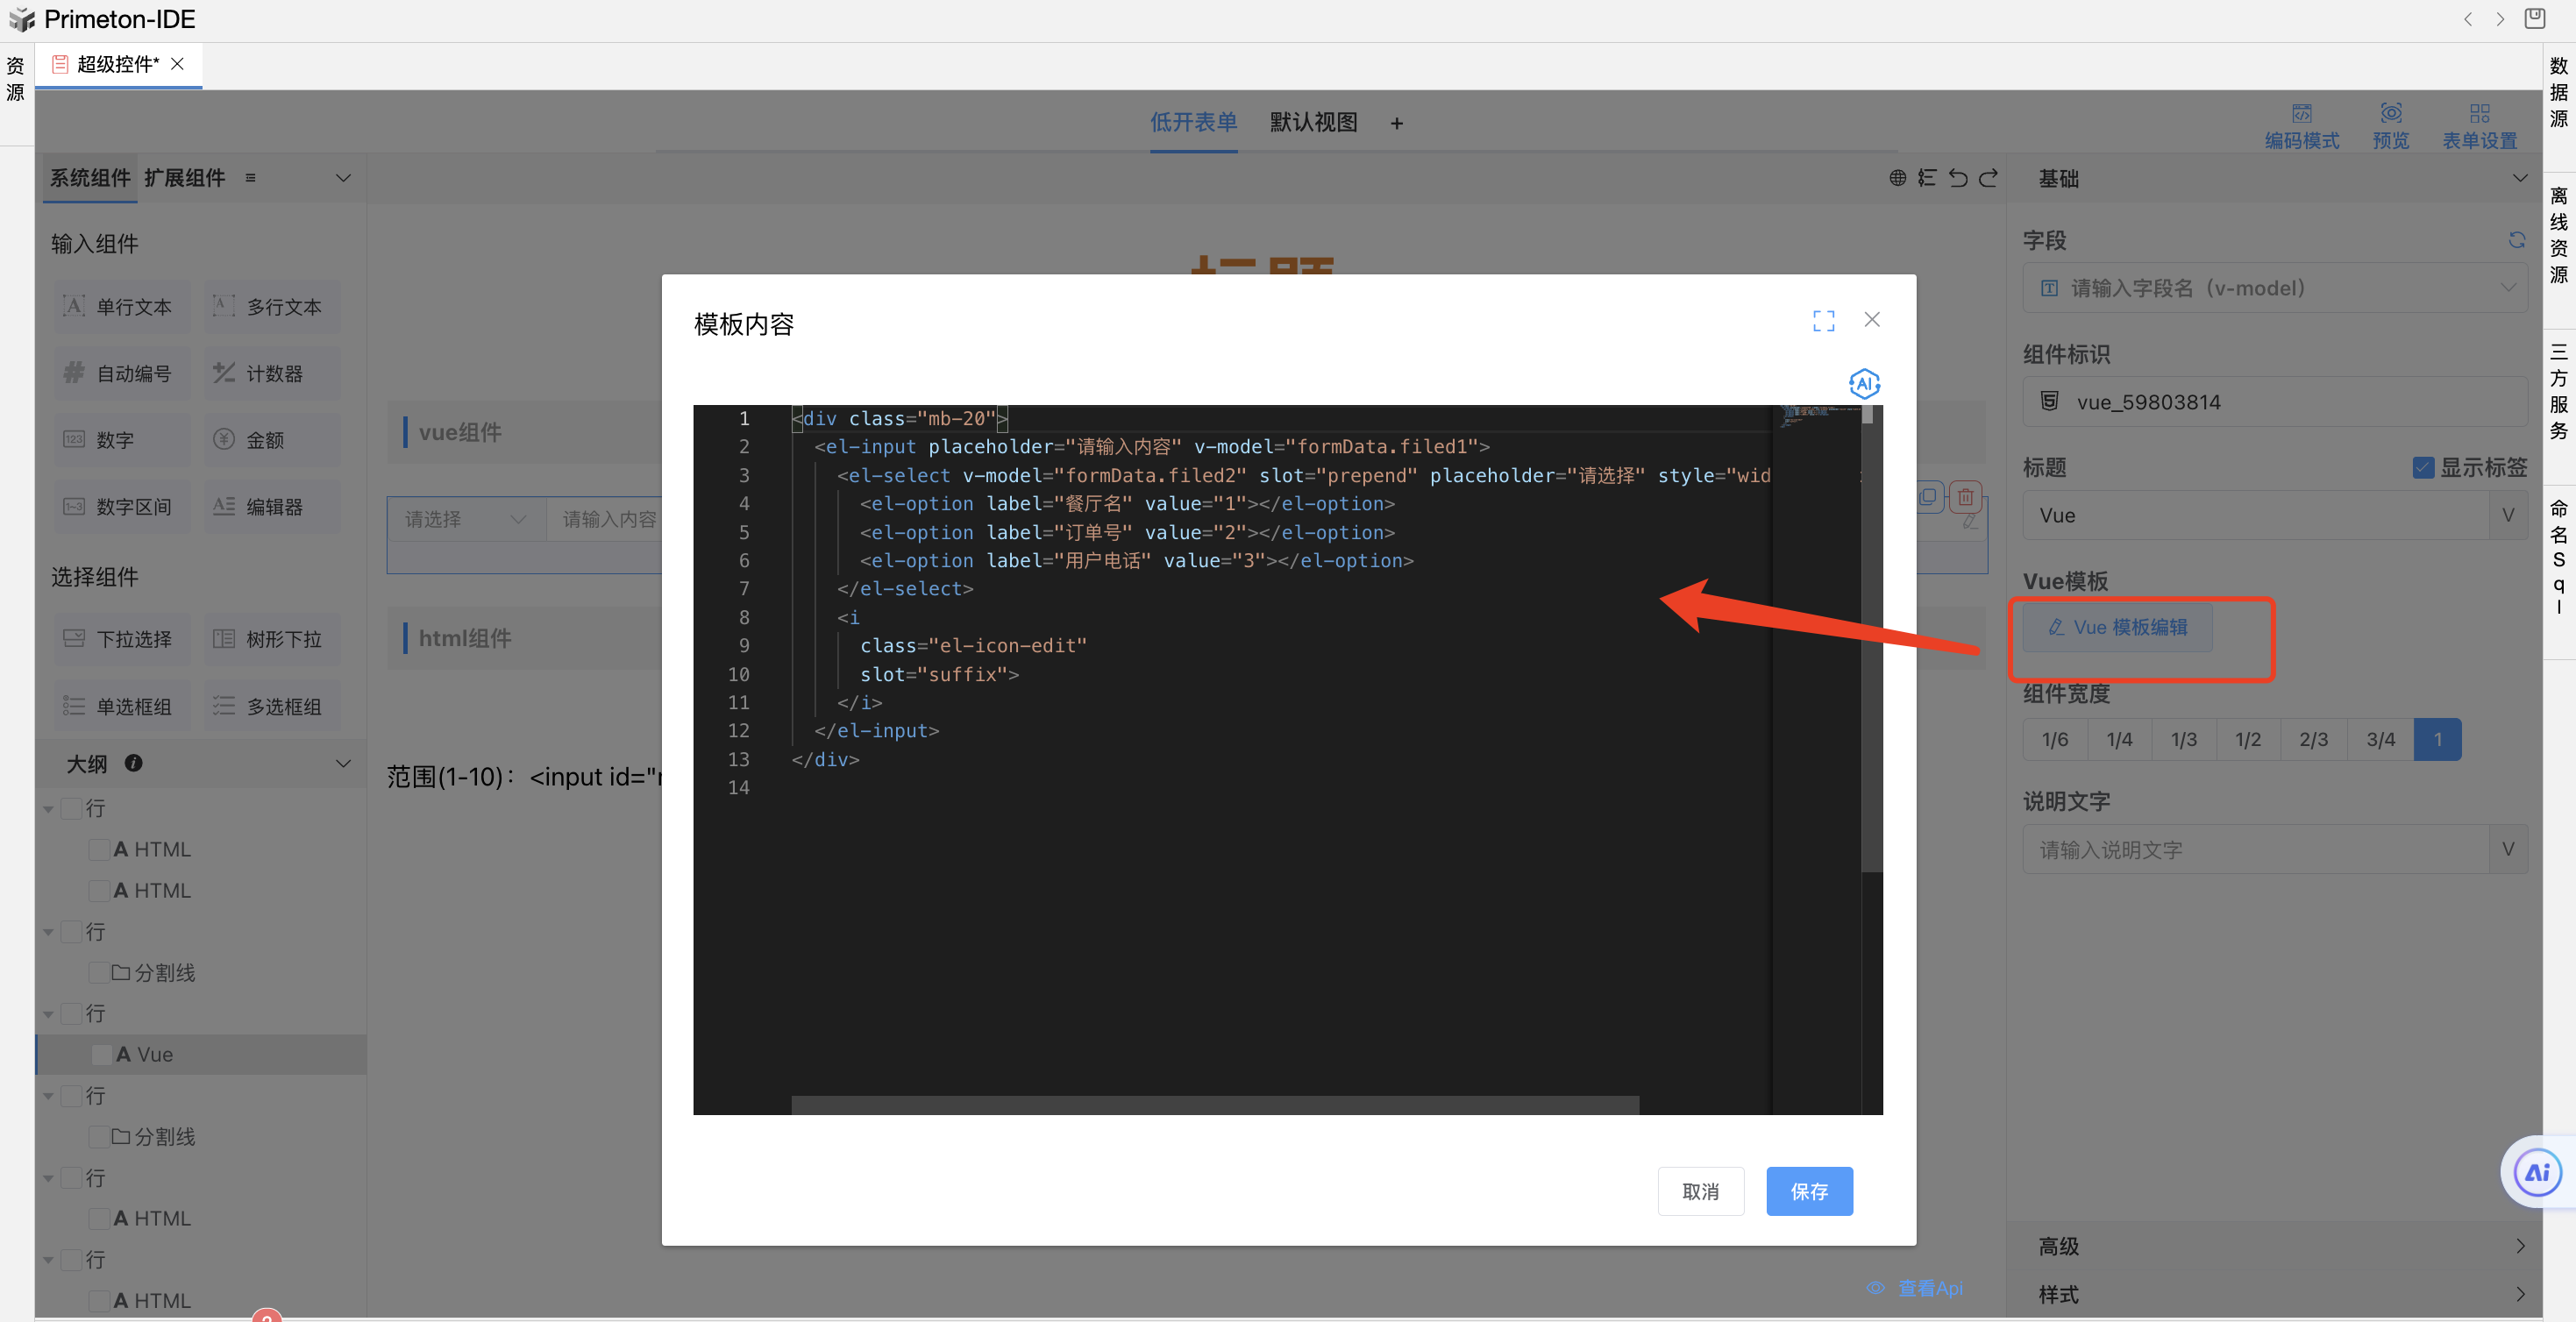This screenshot has width=2576, height=1322.
Task: Open the 预览 preview icon
Action: [2390, 125]
